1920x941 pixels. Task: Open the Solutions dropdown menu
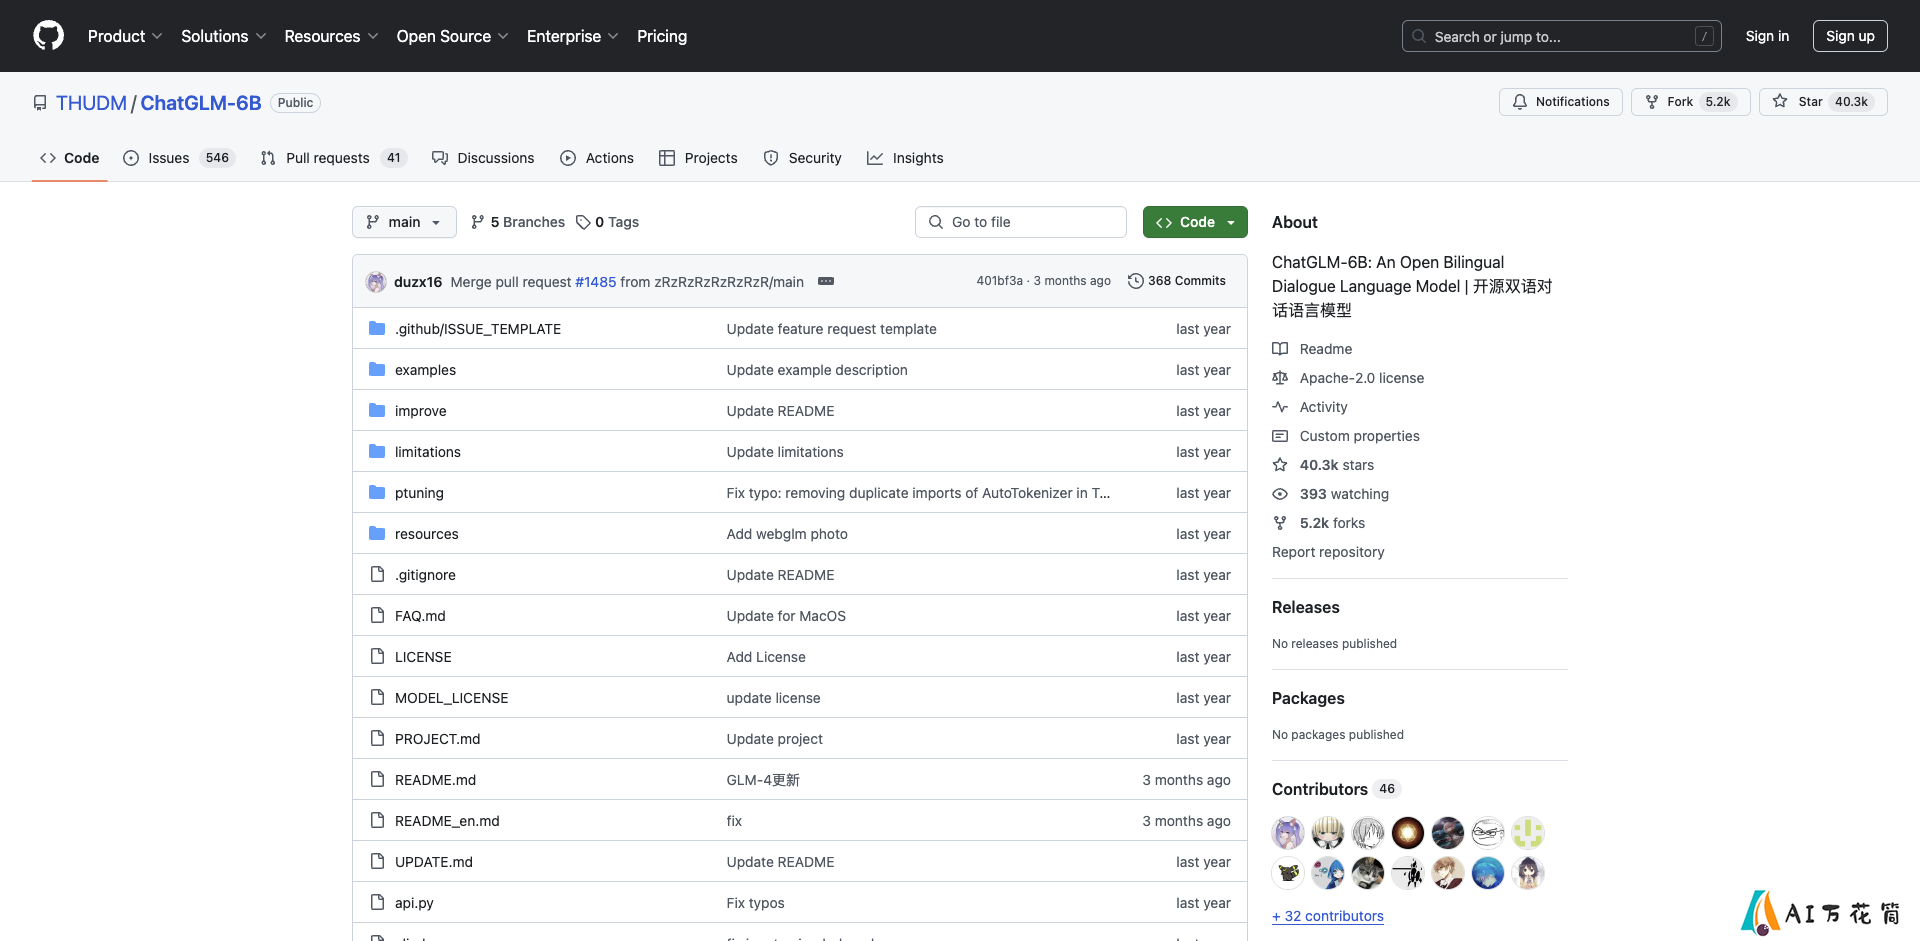[224, 36]
